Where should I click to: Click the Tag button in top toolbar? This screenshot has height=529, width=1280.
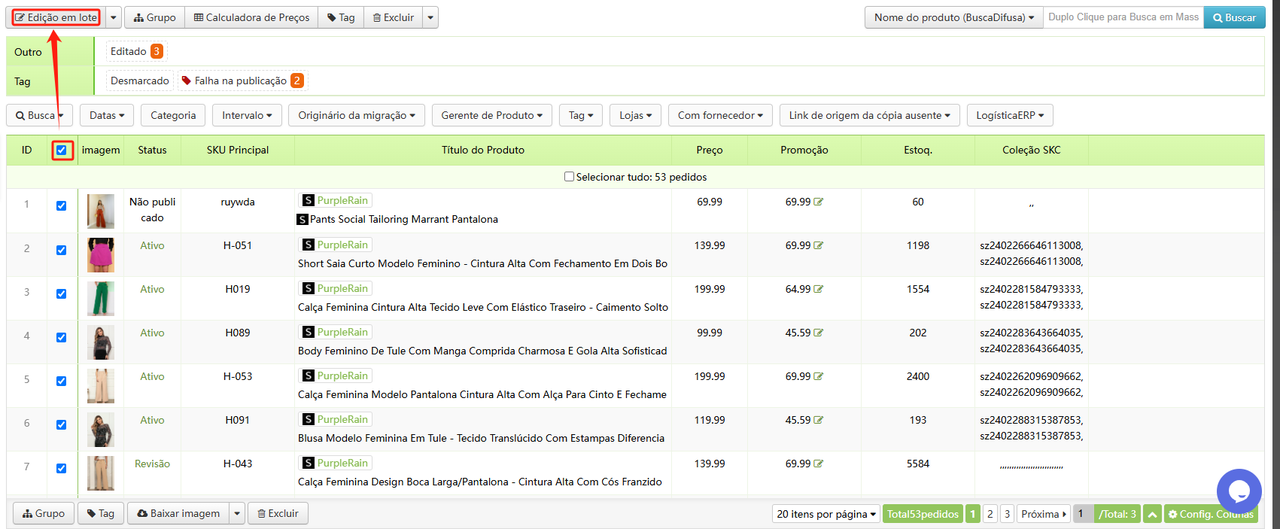click(340, 17)
